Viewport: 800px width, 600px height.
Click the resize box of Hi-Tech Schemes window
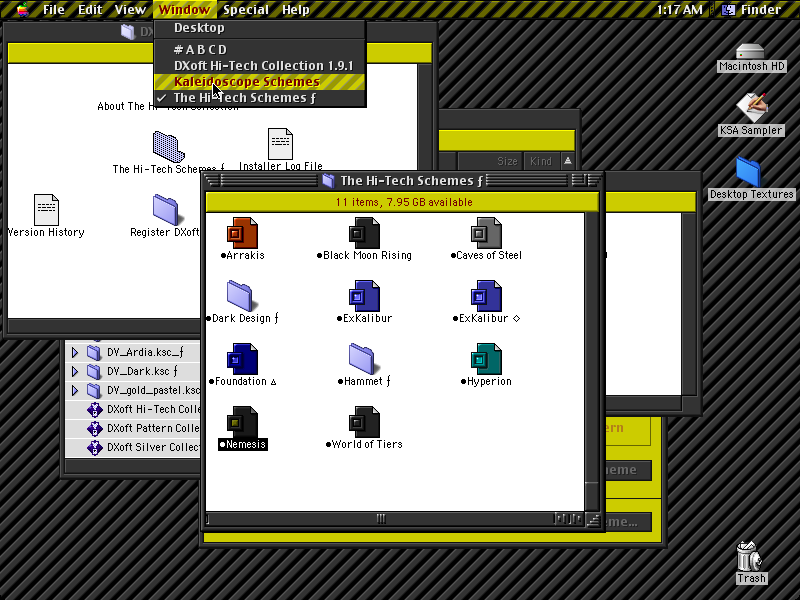(x=592, y=519)
